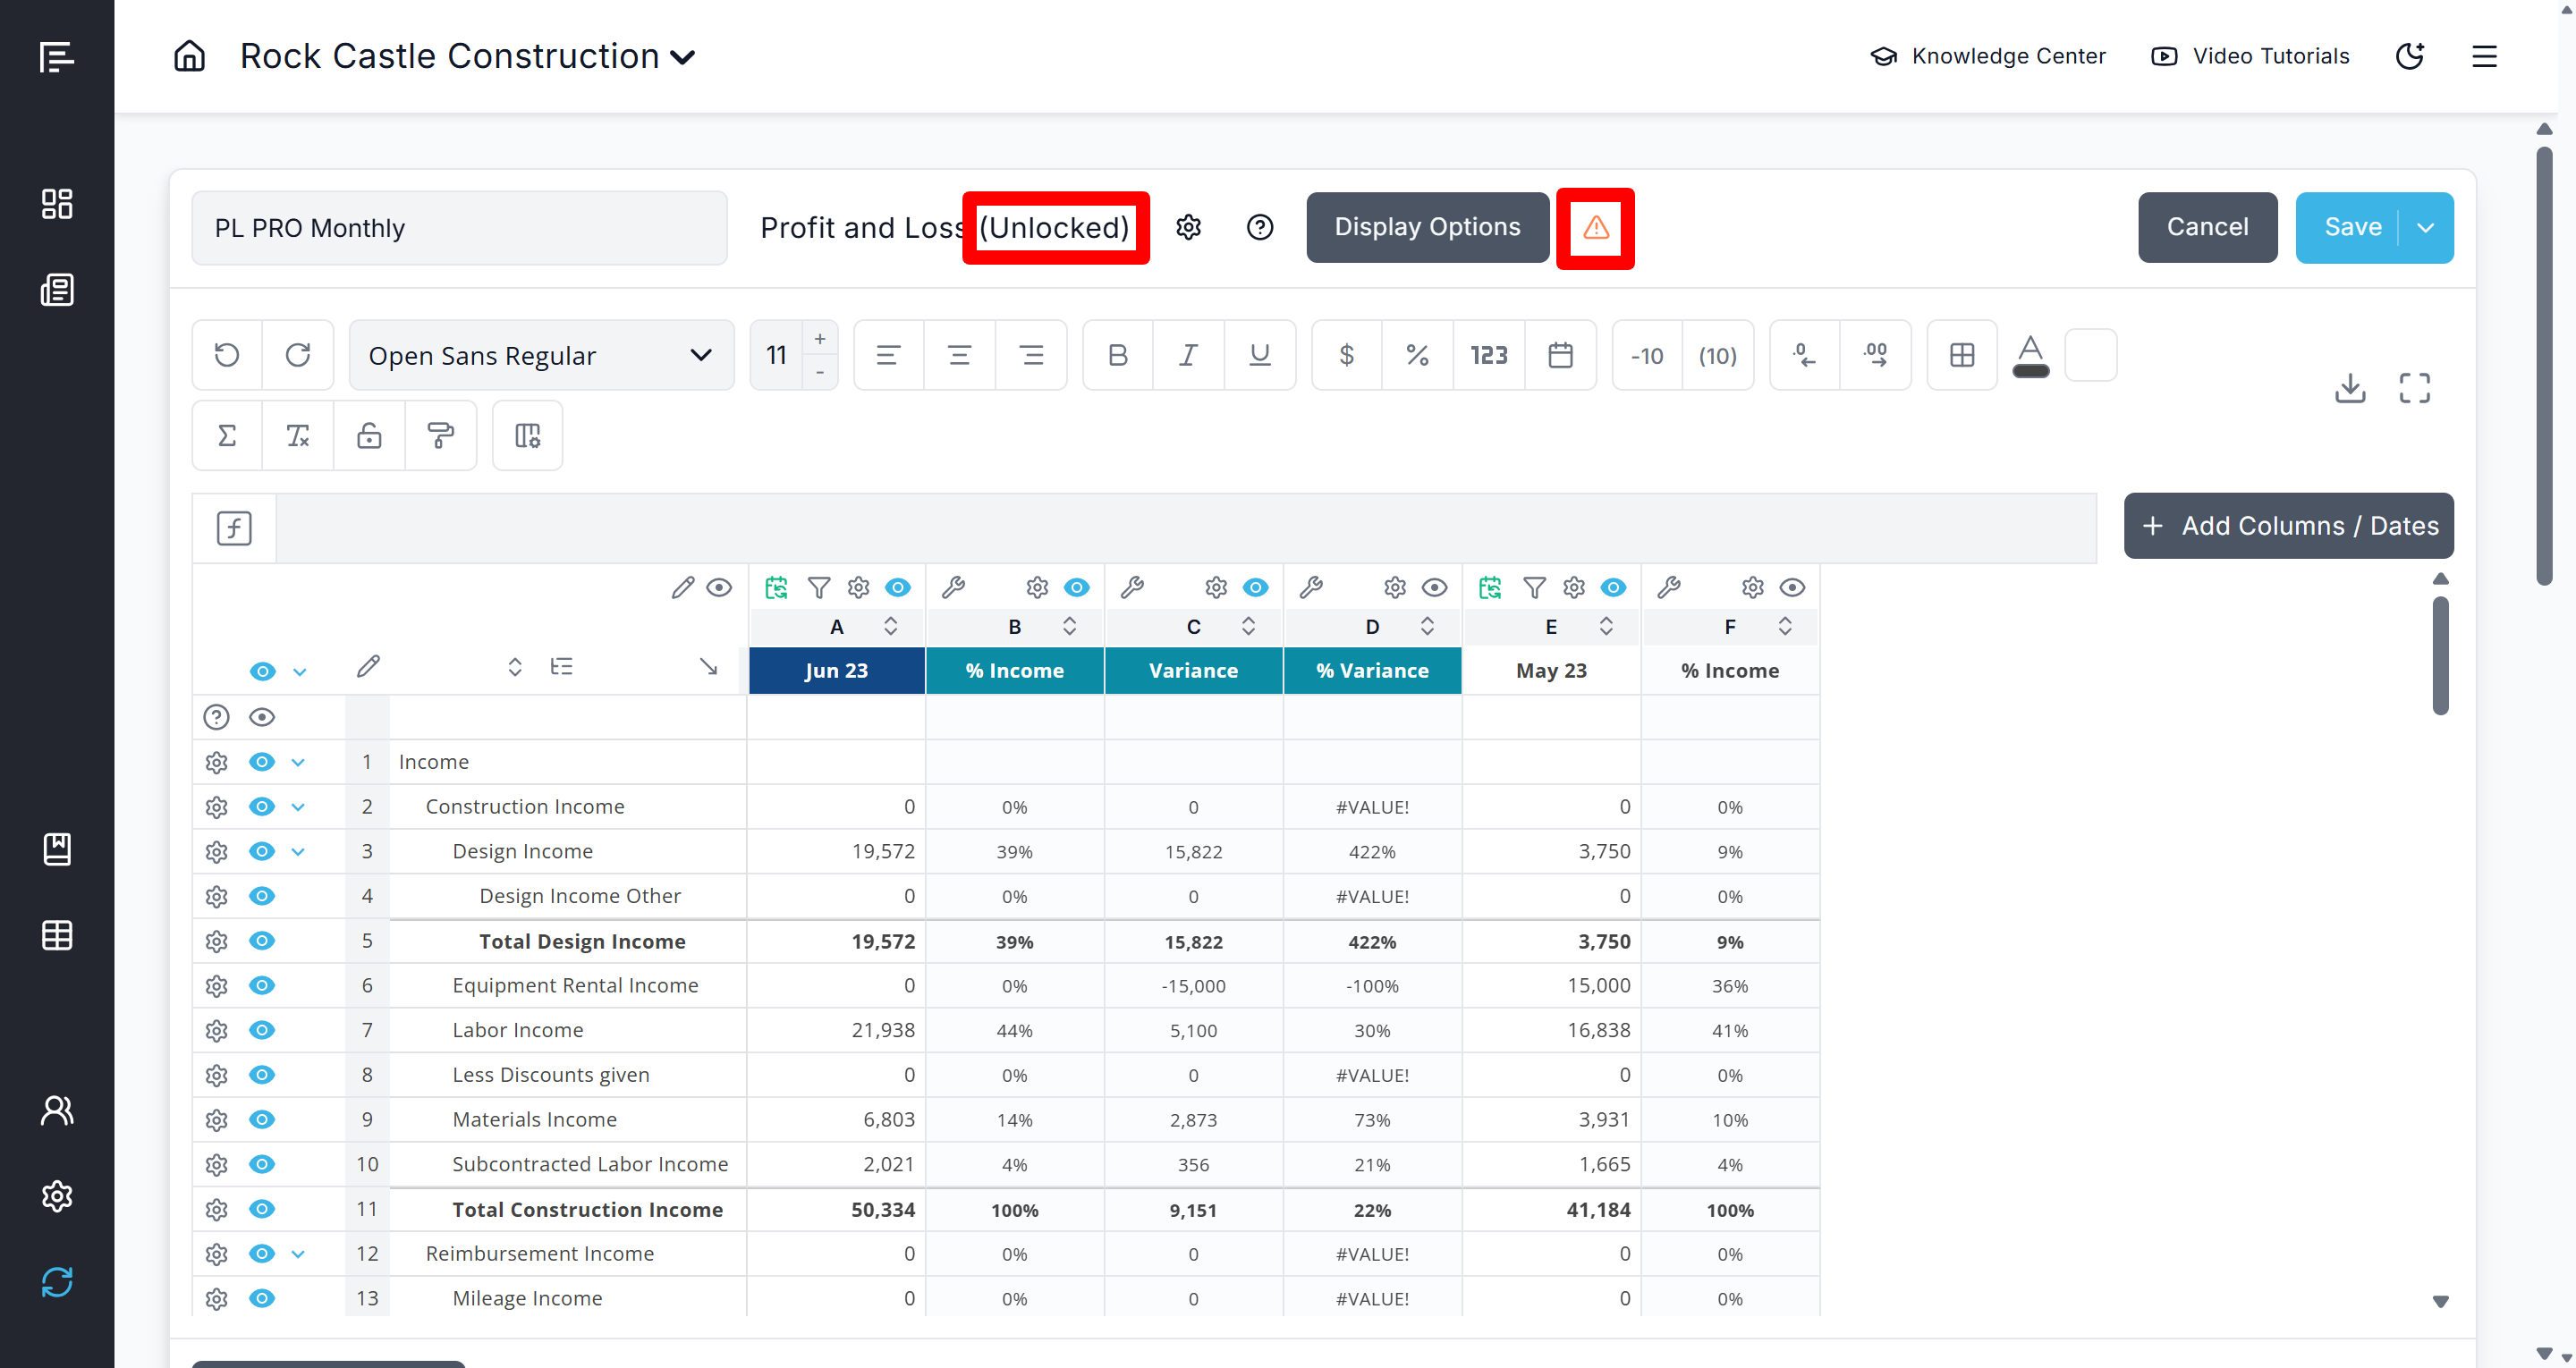Click the undo arrow icon
Viewport: 2576px width, 1368px height.
pos(227,355)
